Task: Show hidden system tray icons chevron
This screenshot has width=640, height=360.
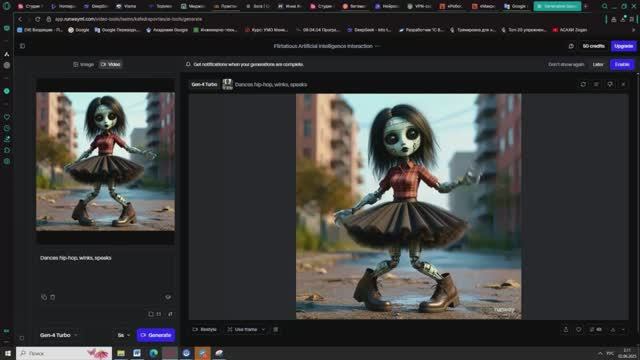Action: tap(600, 353)
